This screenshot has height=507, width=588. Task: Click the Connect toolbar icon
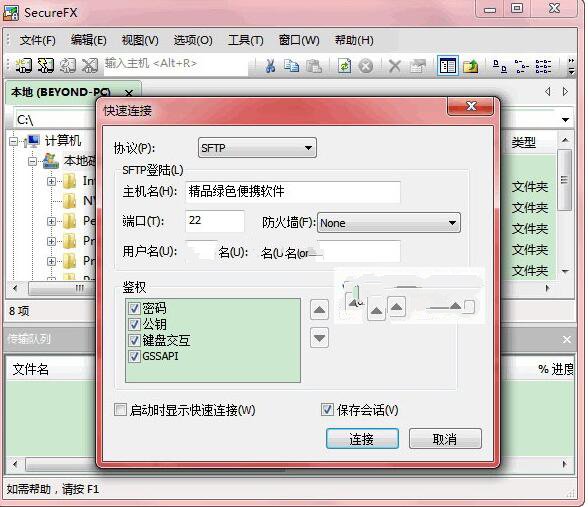tap(23, 66)
